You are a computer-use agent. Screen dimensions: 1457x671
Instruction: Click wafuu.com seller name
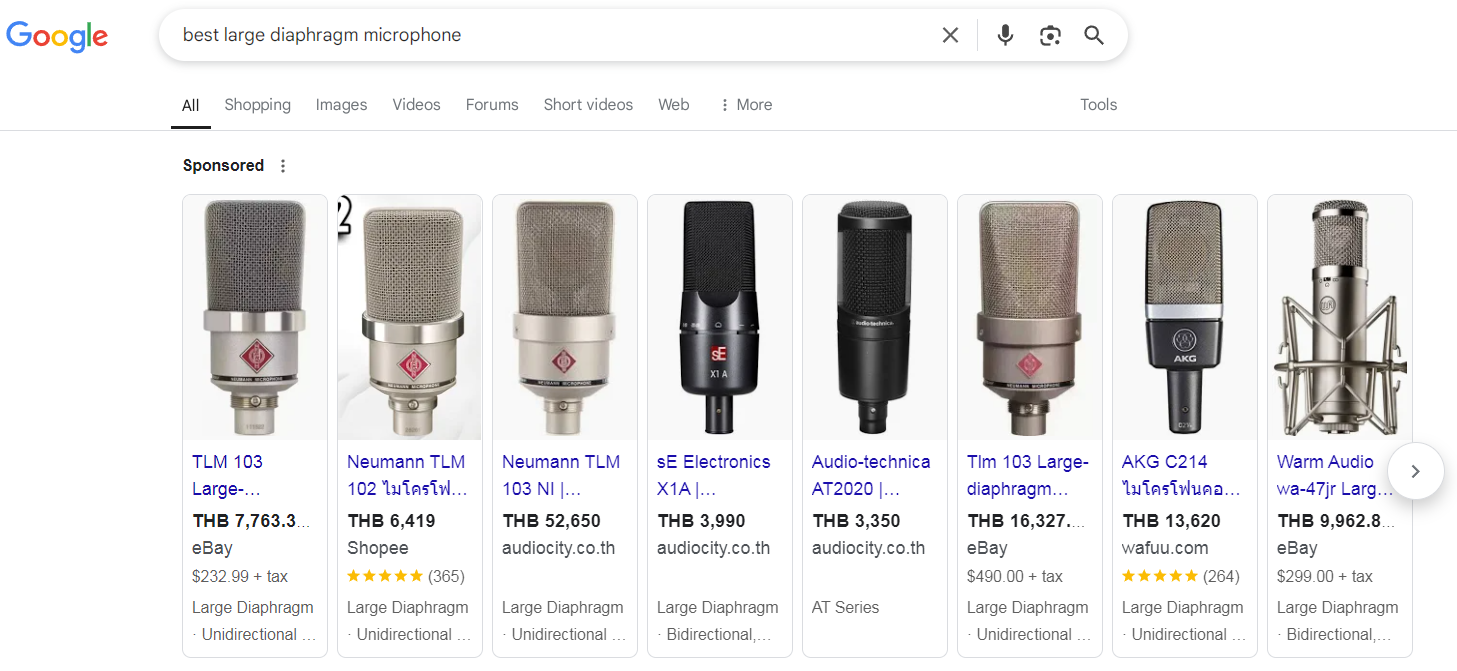click(1165, 548)
